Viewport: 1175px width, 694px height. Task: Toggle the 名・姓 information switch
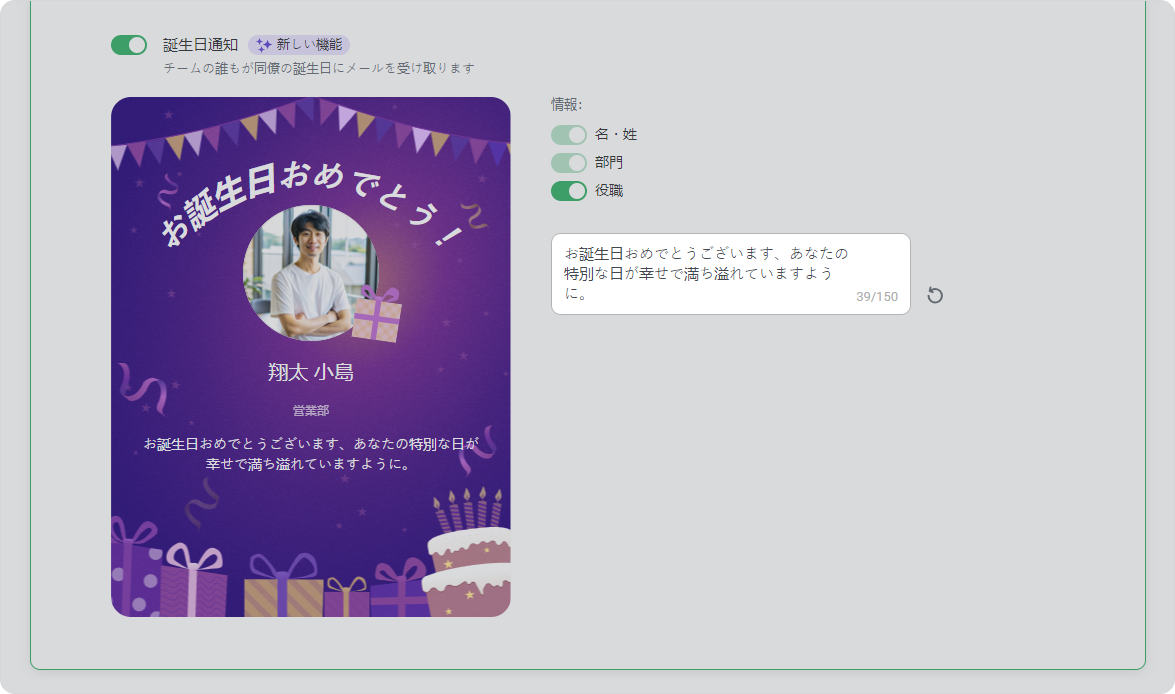(569, 135)
